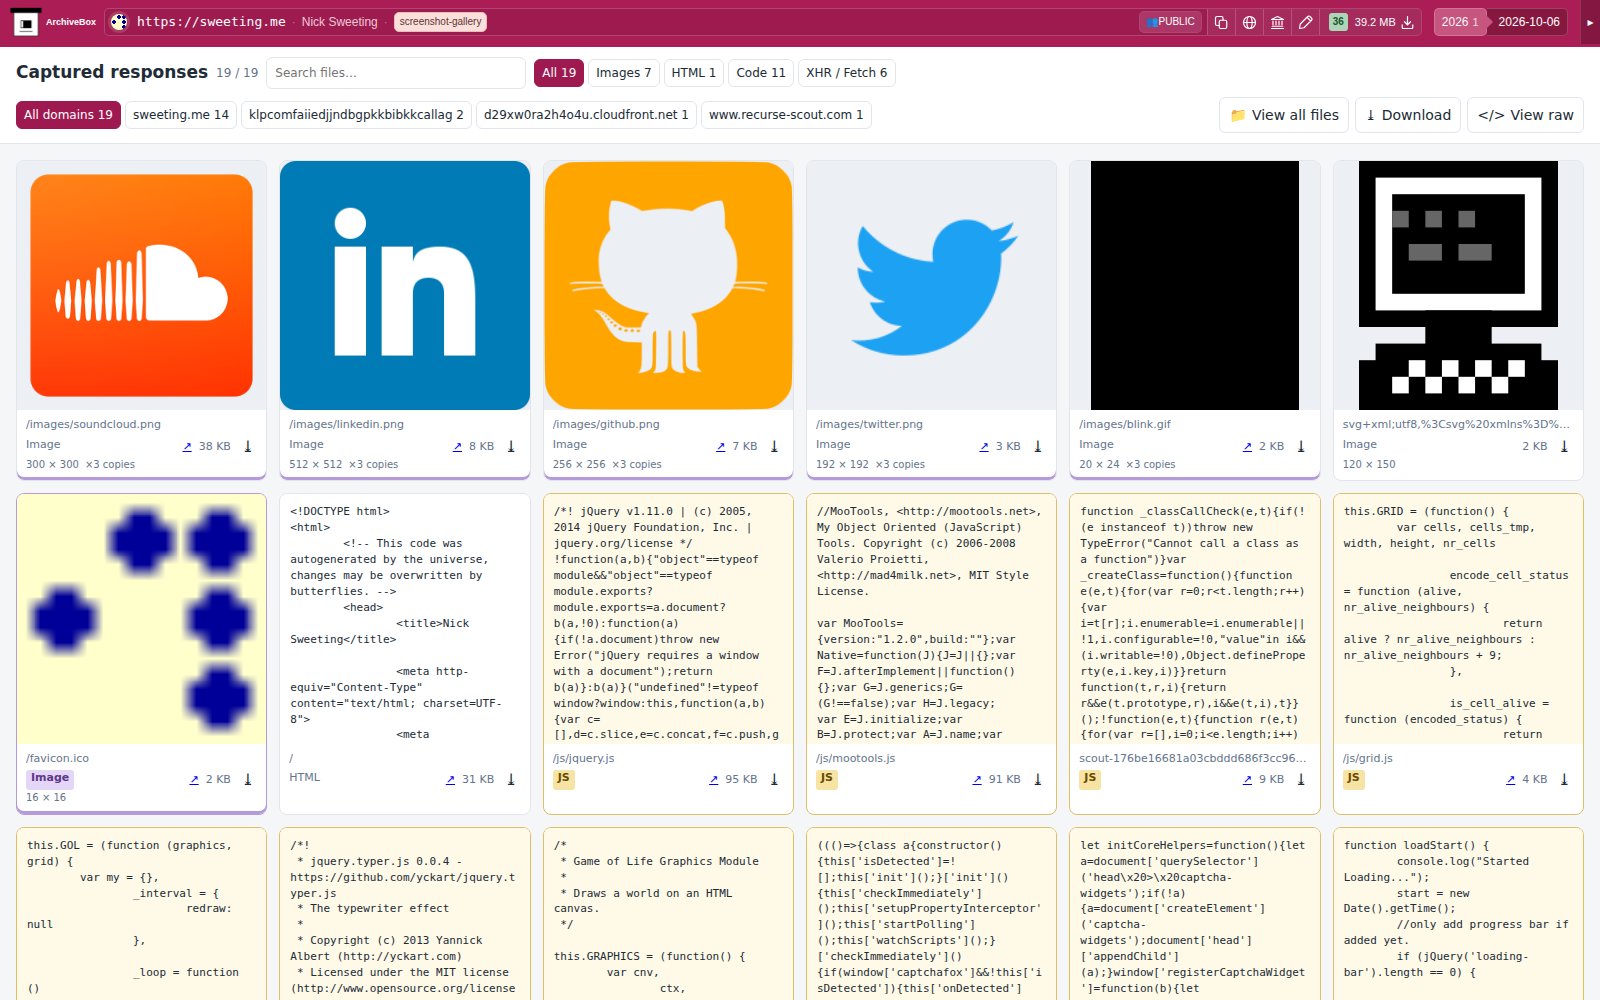Focus the Search files input field

coord(396,73)
